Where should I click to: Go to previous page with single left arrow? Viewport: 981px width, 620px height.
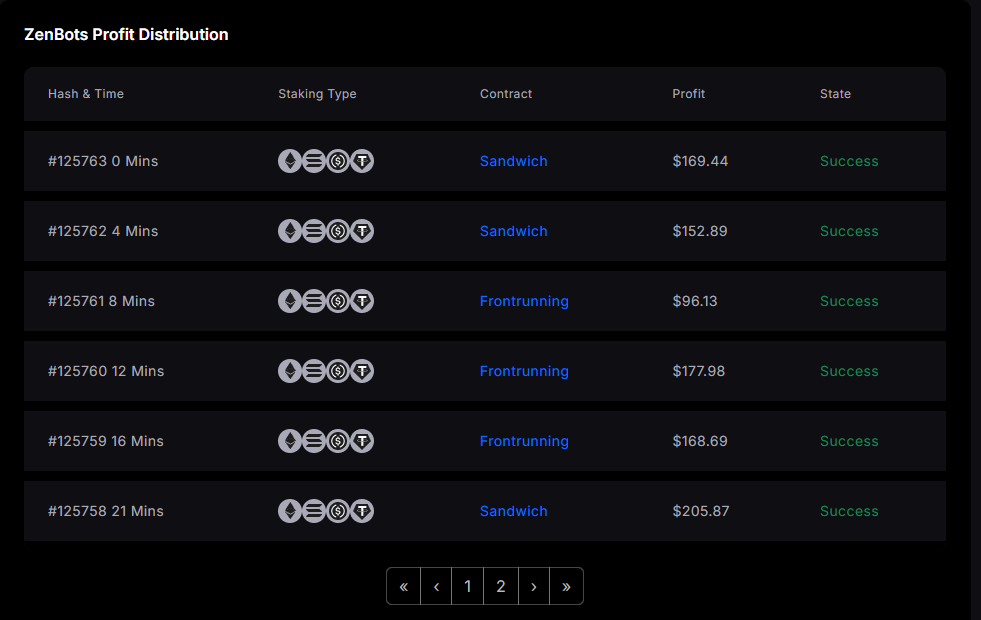436,586
